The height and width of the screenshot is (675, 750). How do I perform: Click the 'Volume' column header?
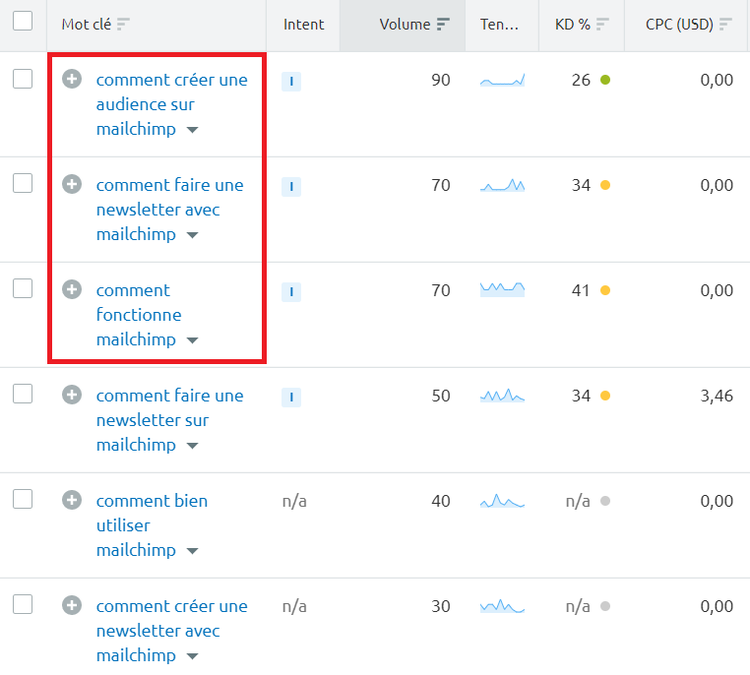tap(405, 24)
